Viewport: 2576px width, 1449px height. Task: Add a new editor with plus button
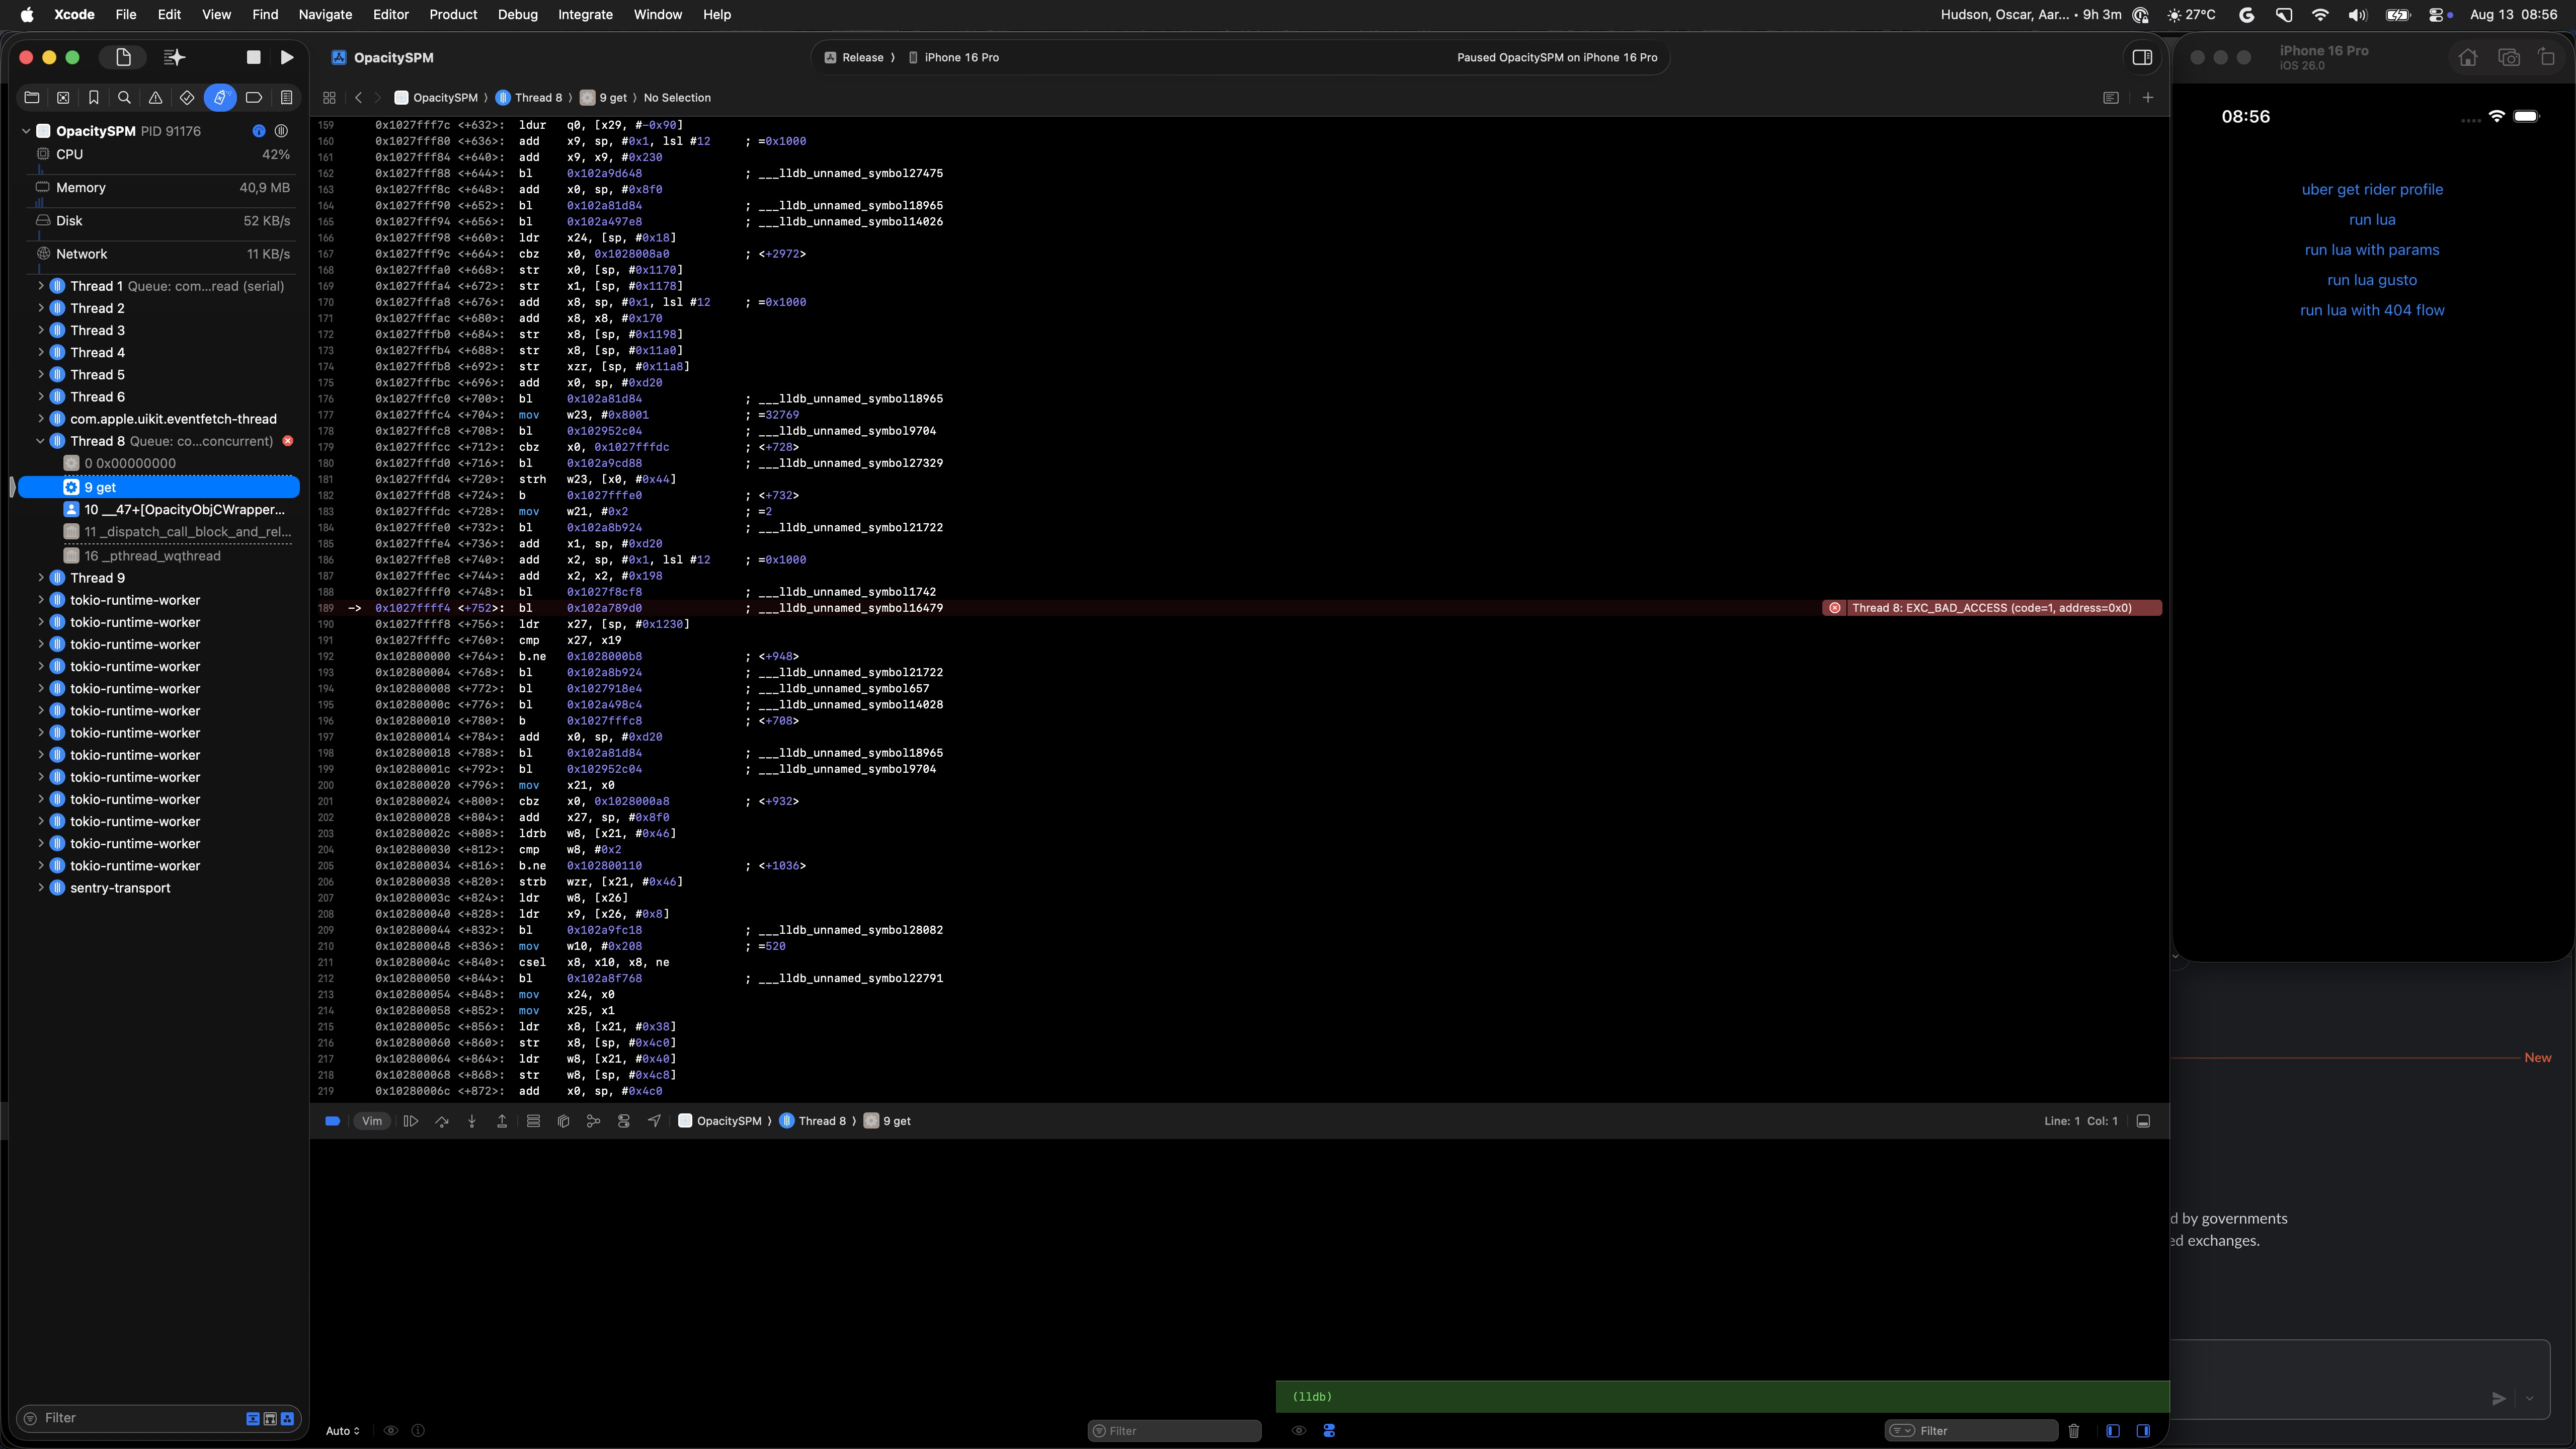2148,98
